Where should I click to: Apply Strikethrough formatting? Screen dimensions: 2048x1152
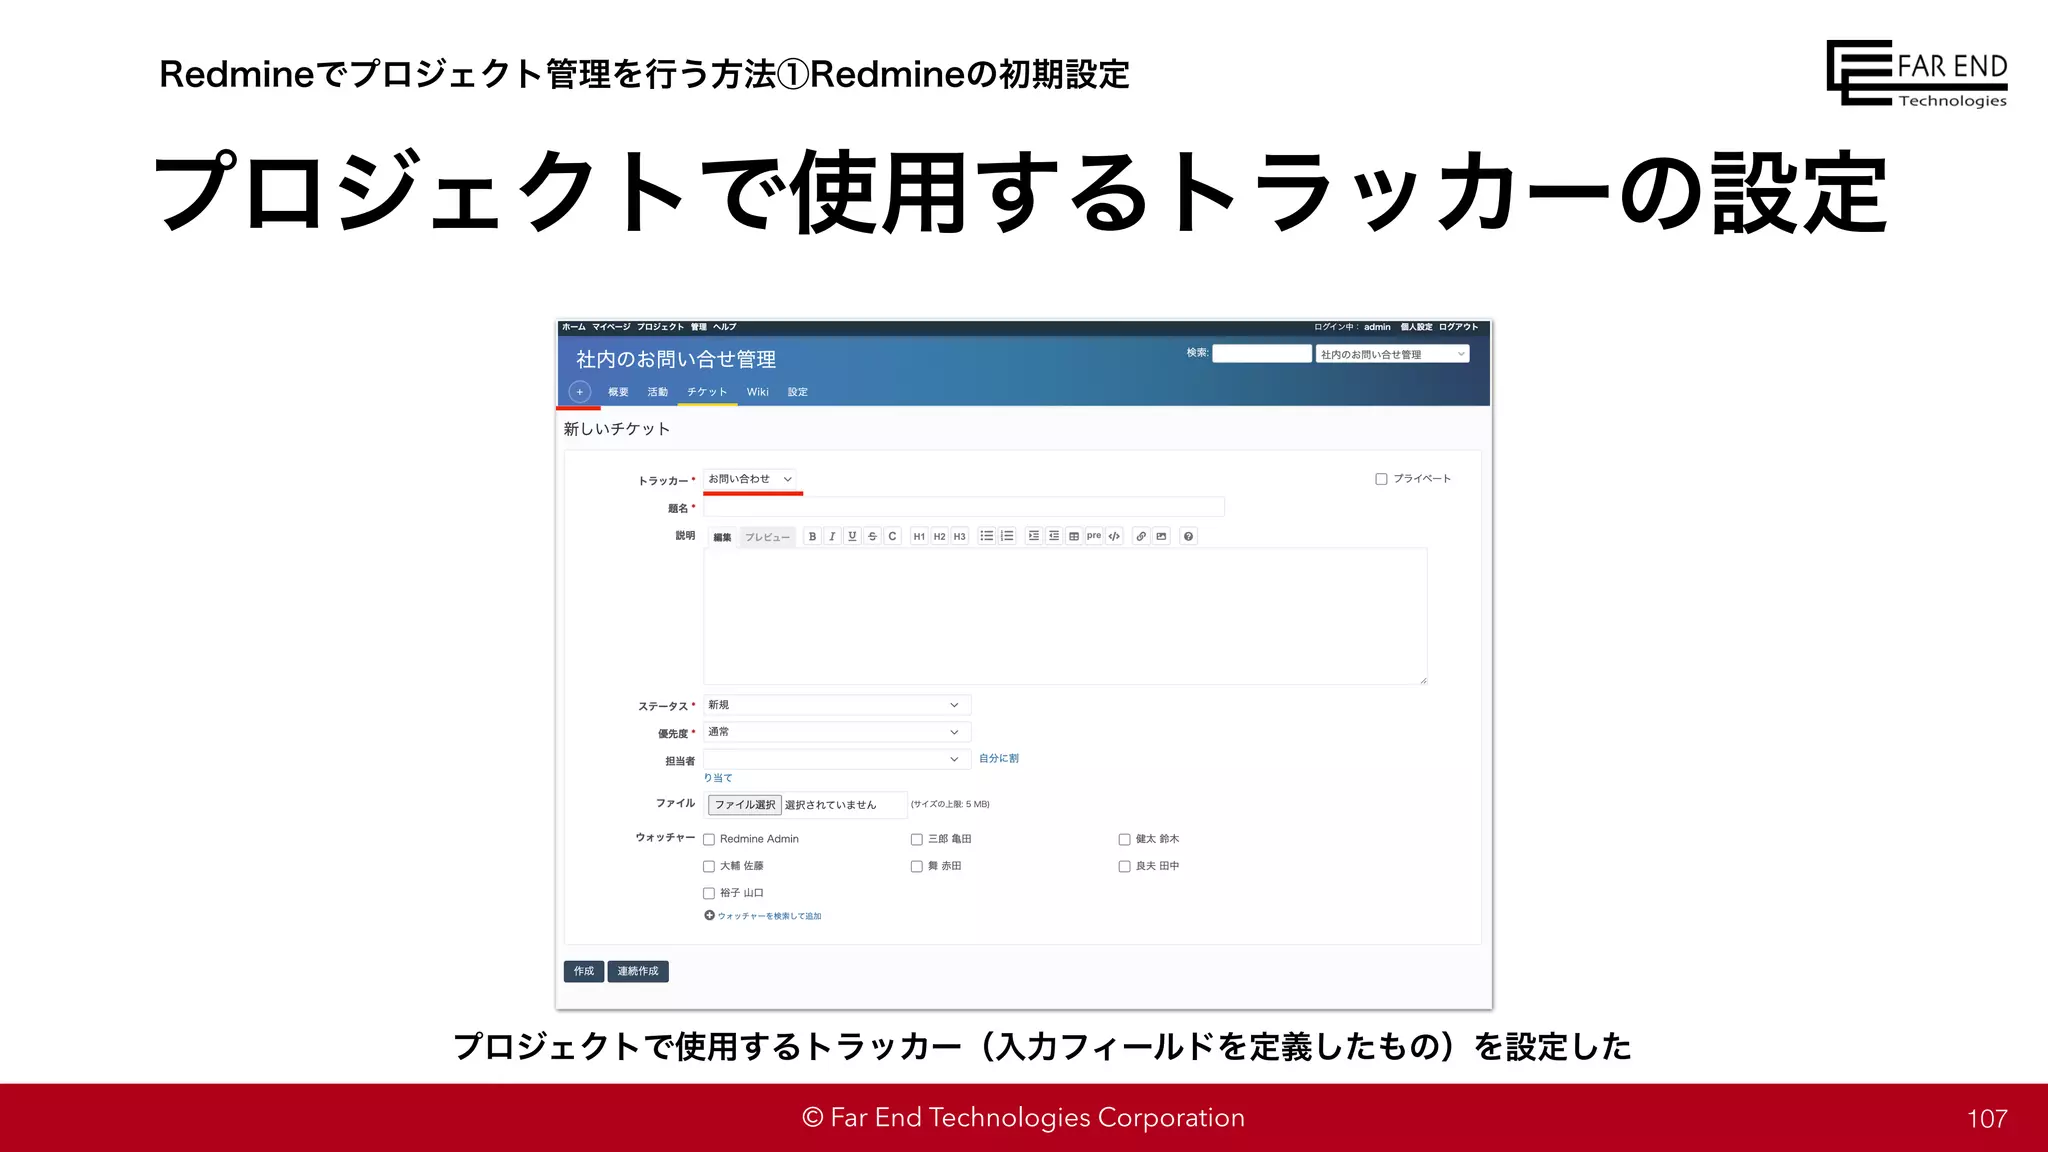pyautogui.click(x=872, y=536)
